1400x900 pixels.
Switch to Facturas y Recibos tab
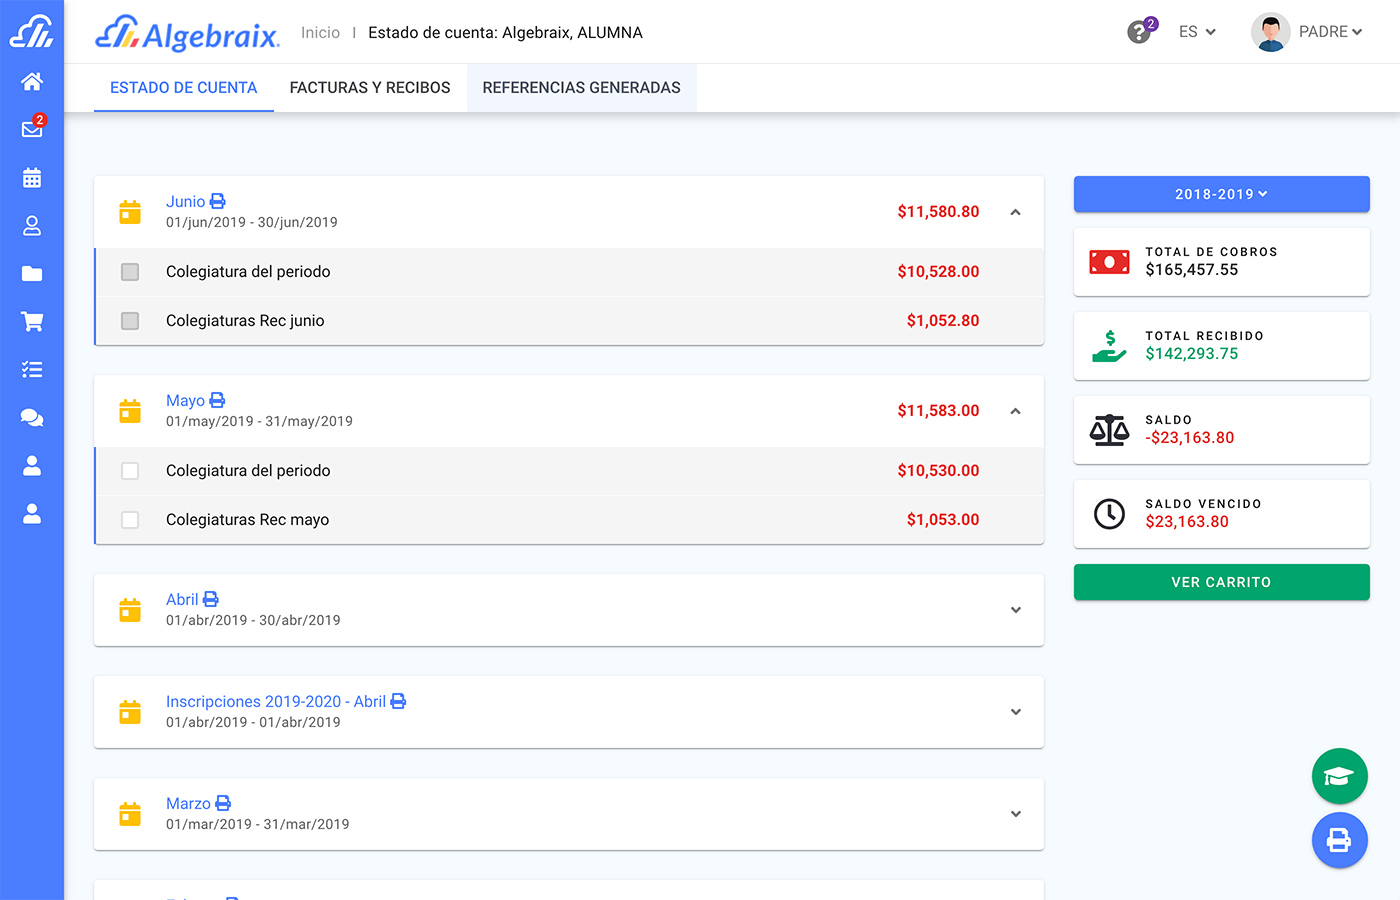point(370,88)
